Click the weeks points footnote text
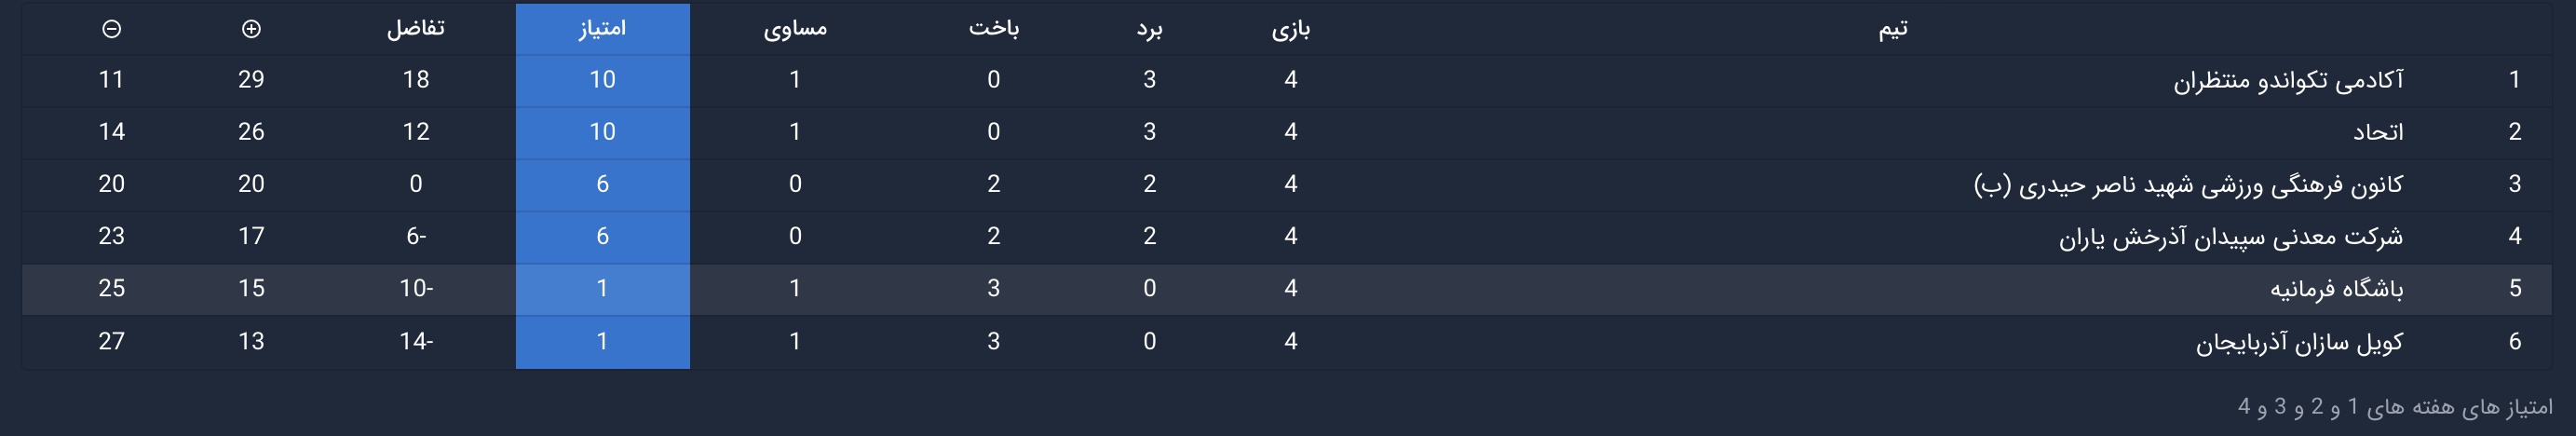 [2395, 407]
